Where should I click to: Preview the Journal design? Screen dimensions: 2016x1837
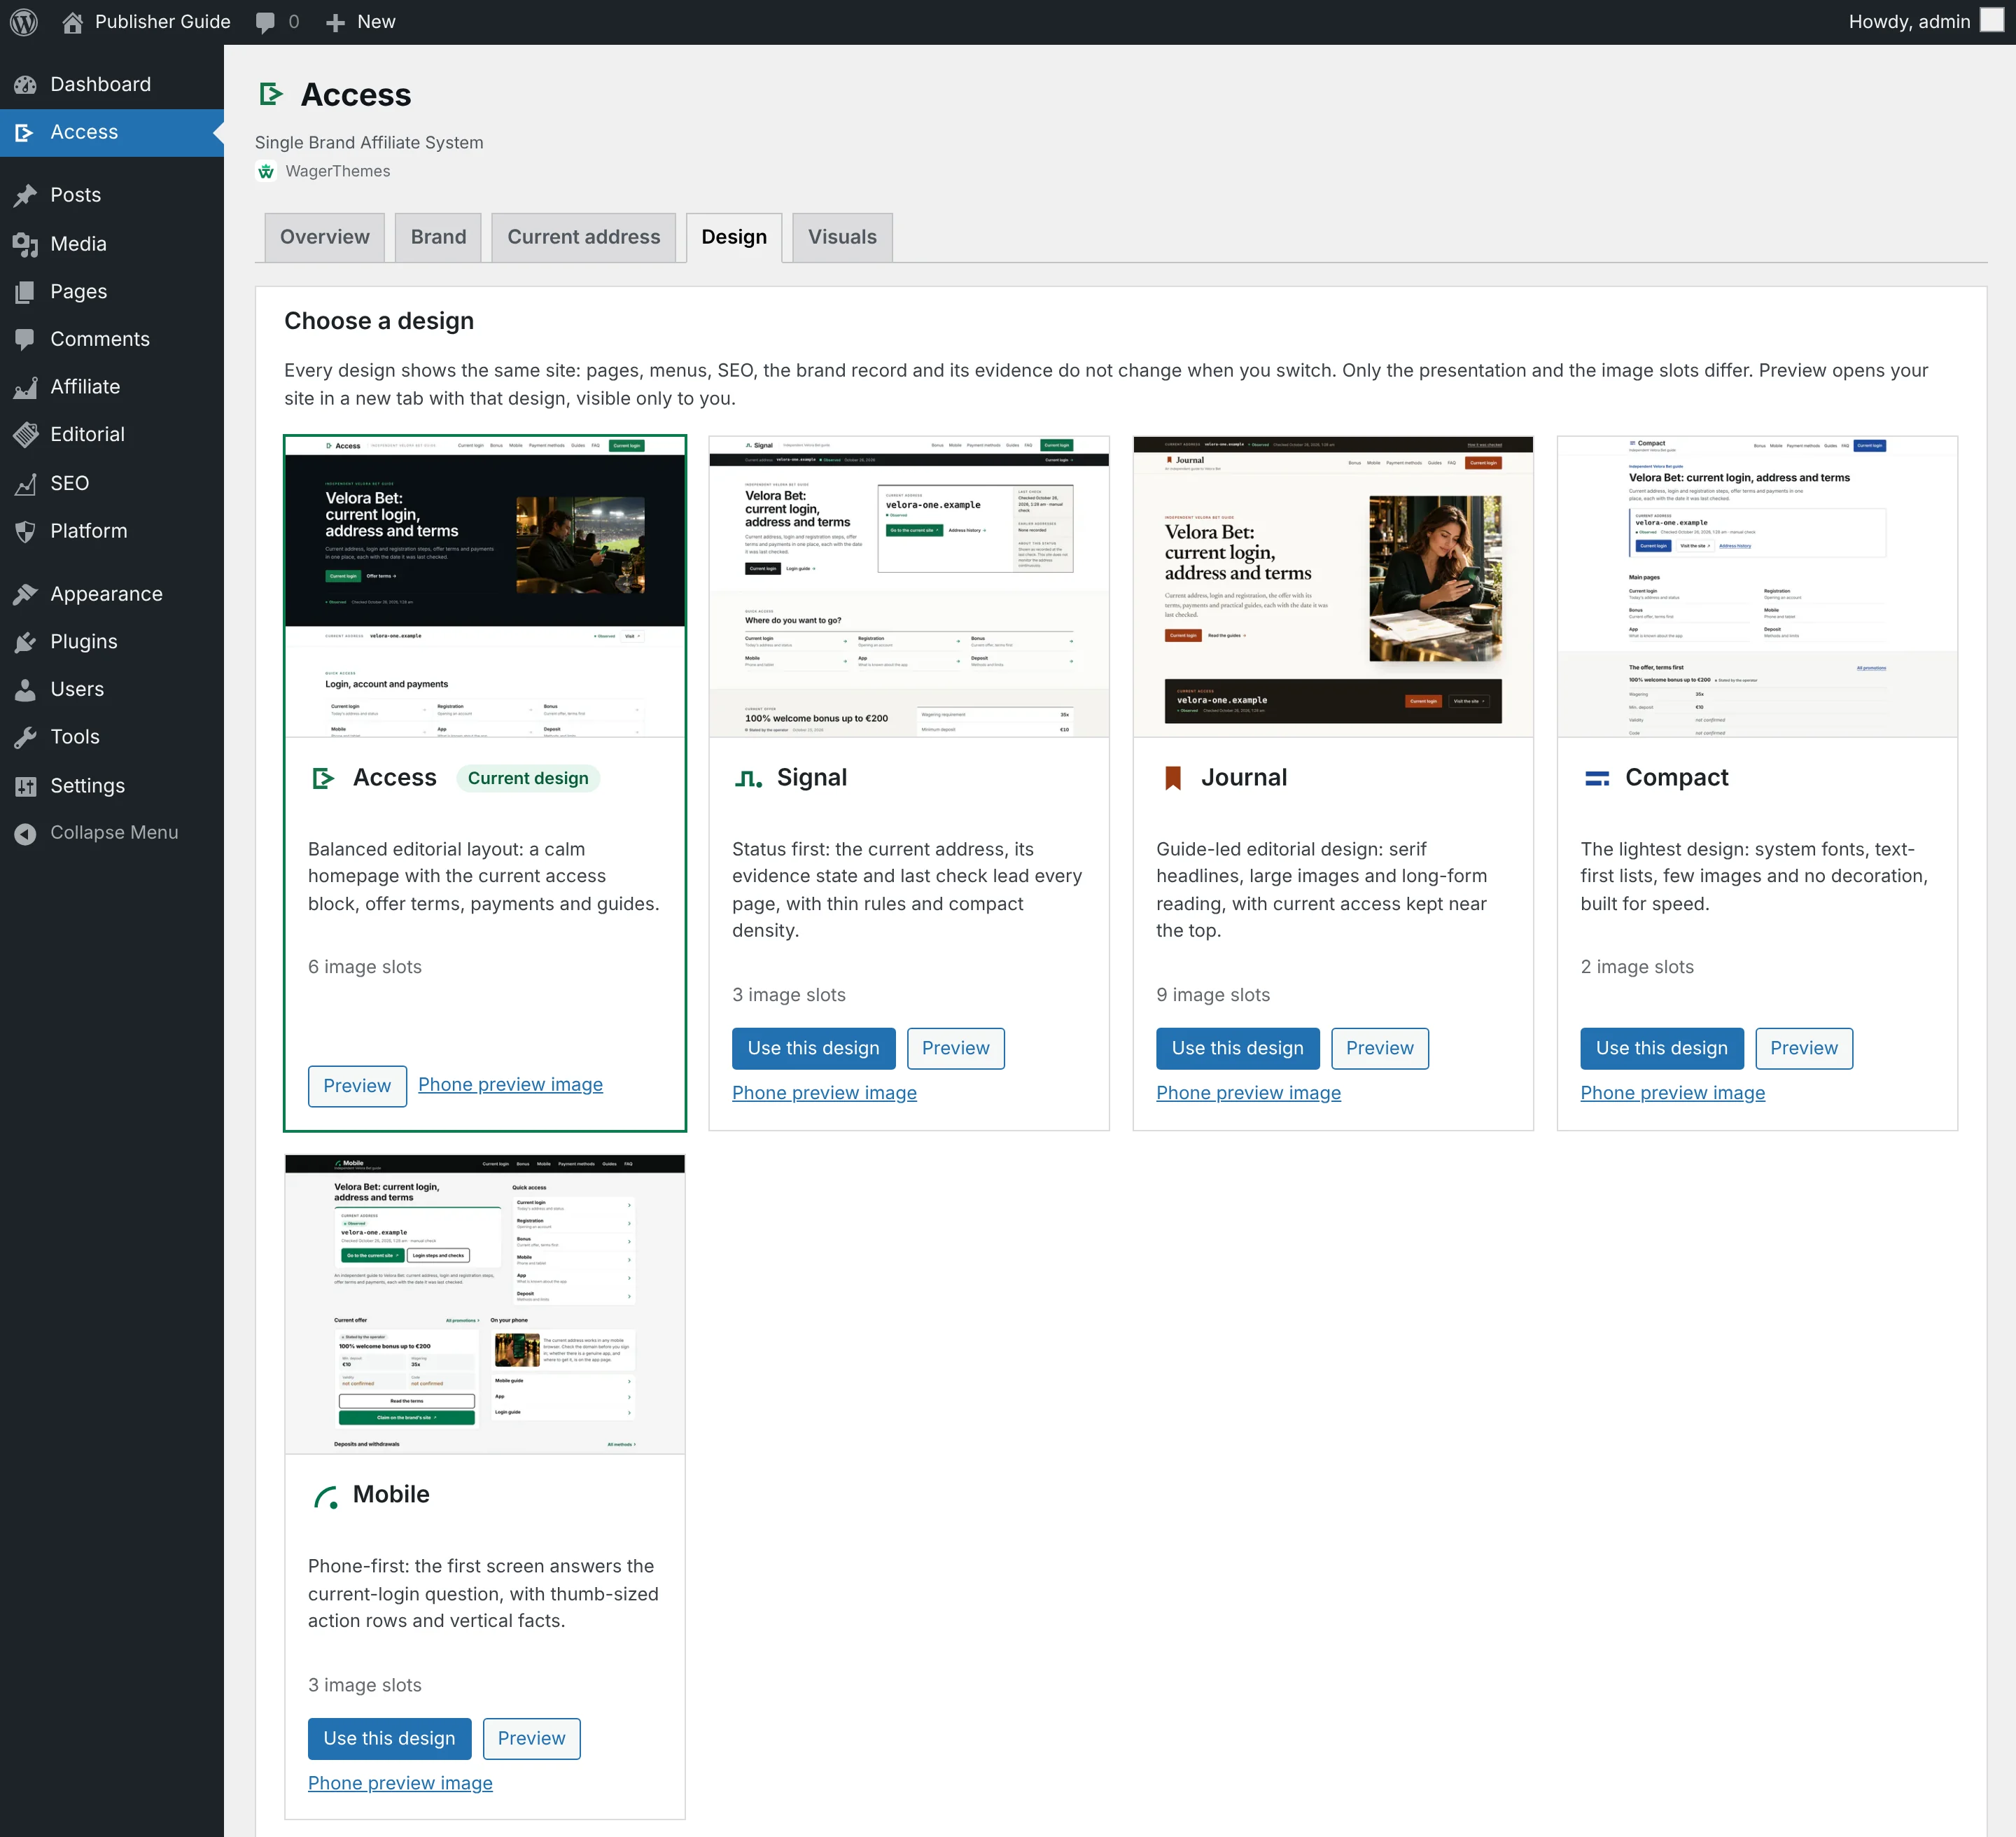click(1379, 1048)
